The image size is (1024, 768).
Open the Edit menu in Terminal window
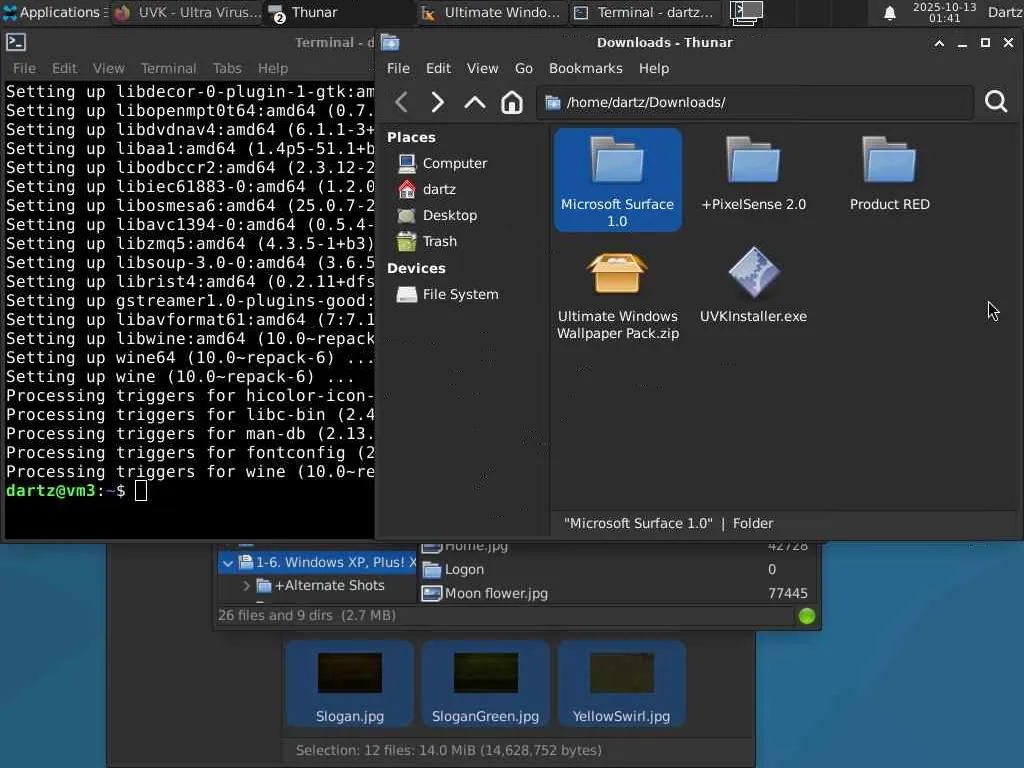pos(64,69)
